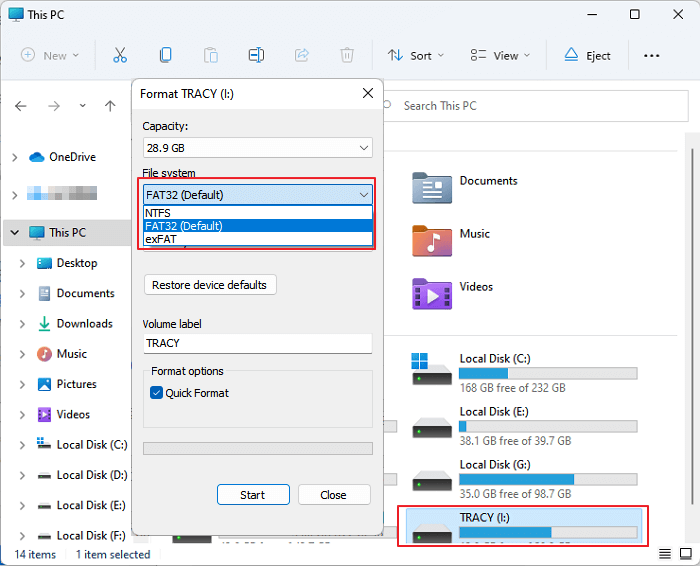Open the Sort menu
The image size is (700, 566).
pyautogui.click(x=415, y=55)
